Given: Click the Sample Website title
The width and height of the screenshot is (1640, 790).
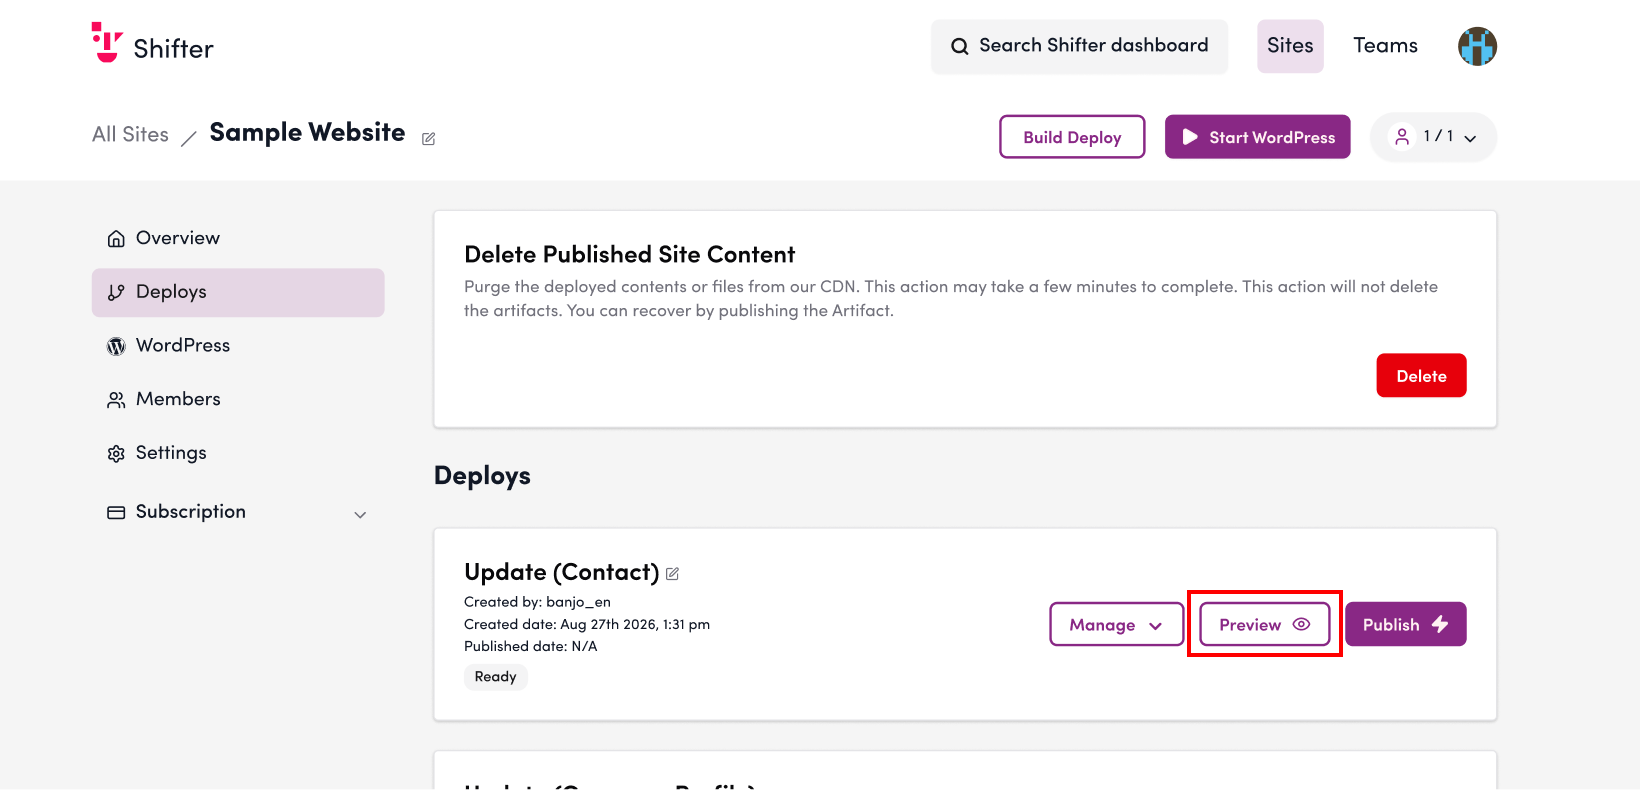Looking at the screenshot, I should pyautogui.click(x=307, y=133).
